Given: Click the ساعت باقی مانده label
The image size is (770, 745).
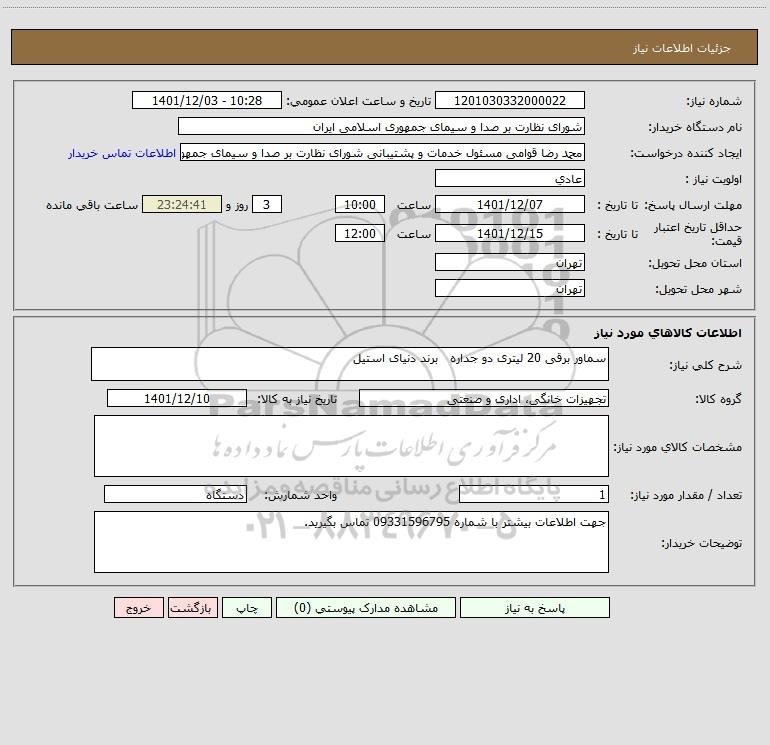Looking at the screenshot, I should point(92,205).
